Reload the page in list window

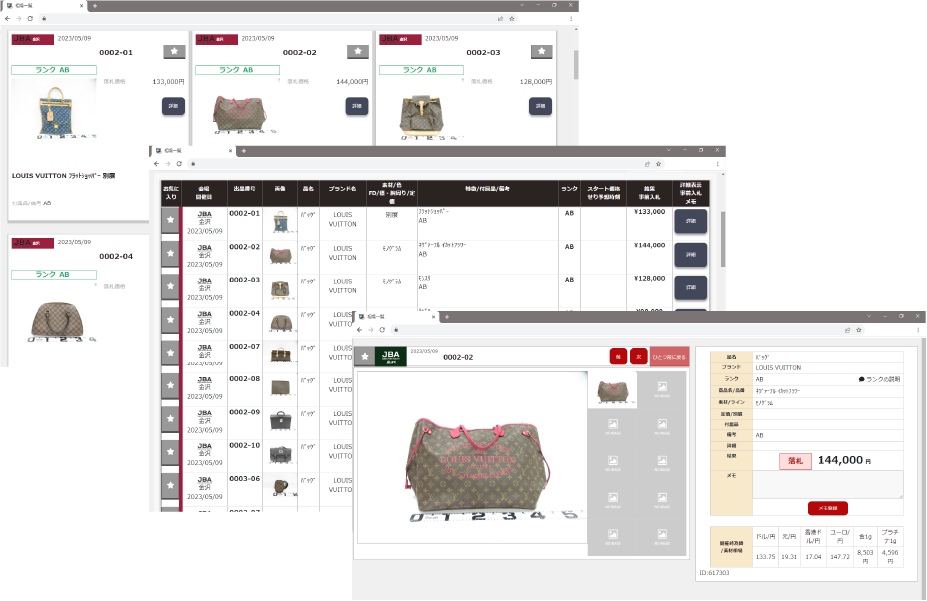[x=179, y=164]
